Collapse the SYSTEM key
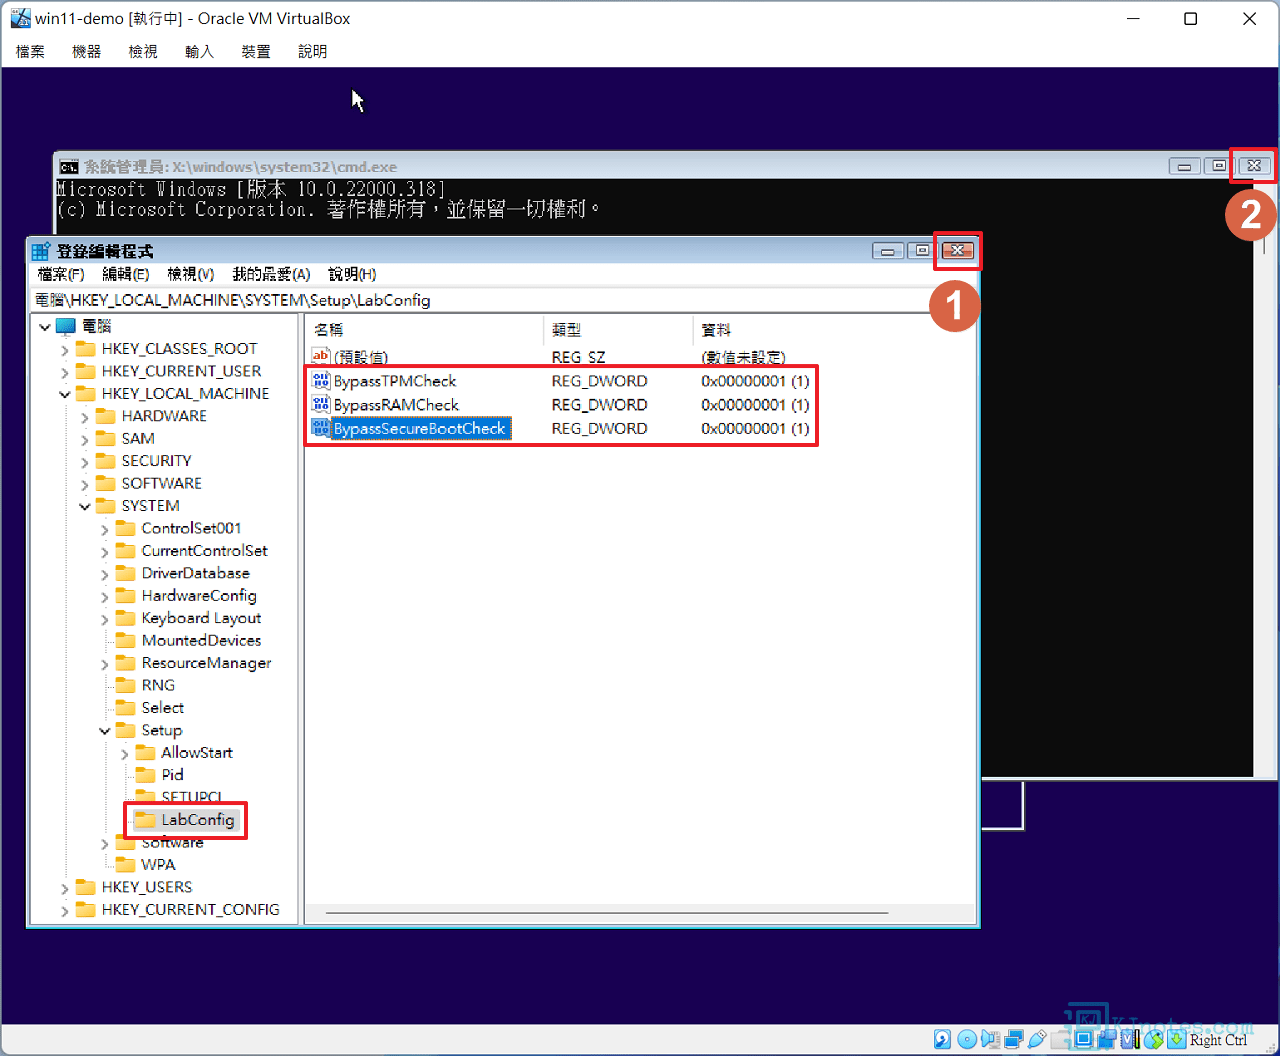This screenshot has height=1056, width=1280. (85, 506)
